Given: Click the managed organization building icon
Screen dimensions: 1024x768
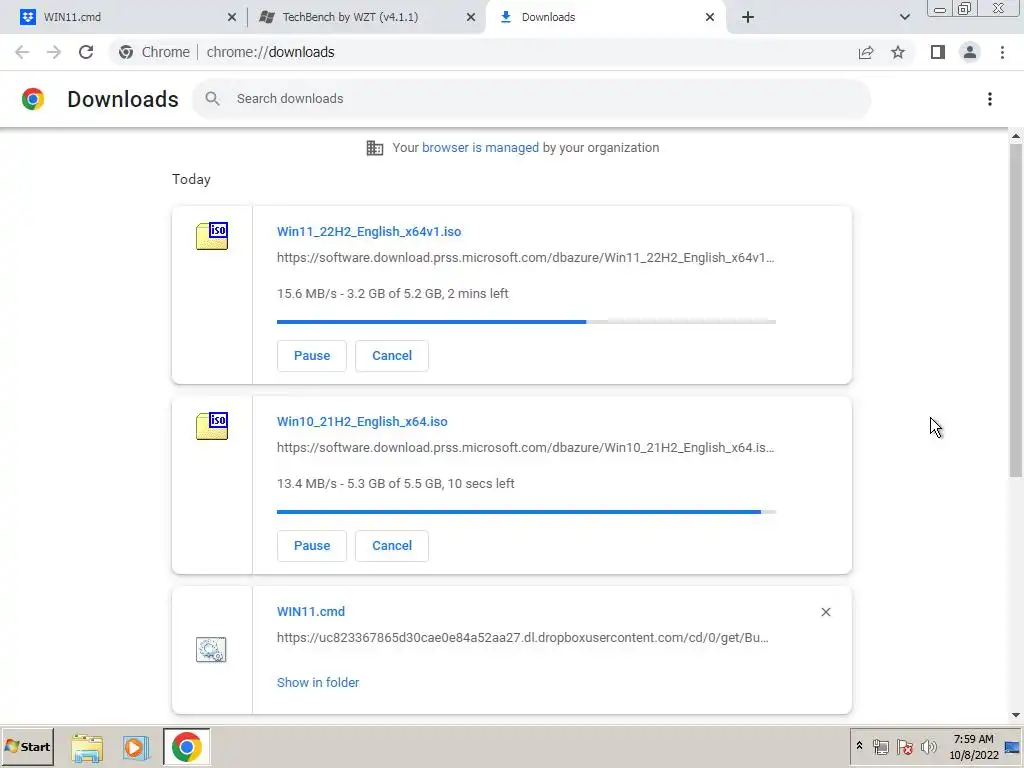Looking at the screenshot, I should 375,148.
